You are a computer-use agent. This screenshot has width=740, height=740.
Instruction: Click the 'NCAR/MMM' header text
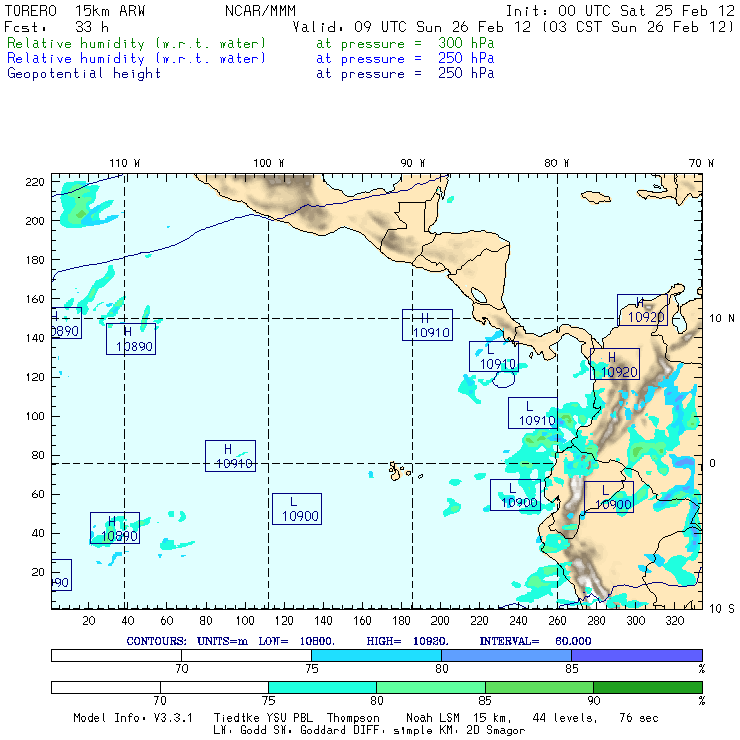260,11
